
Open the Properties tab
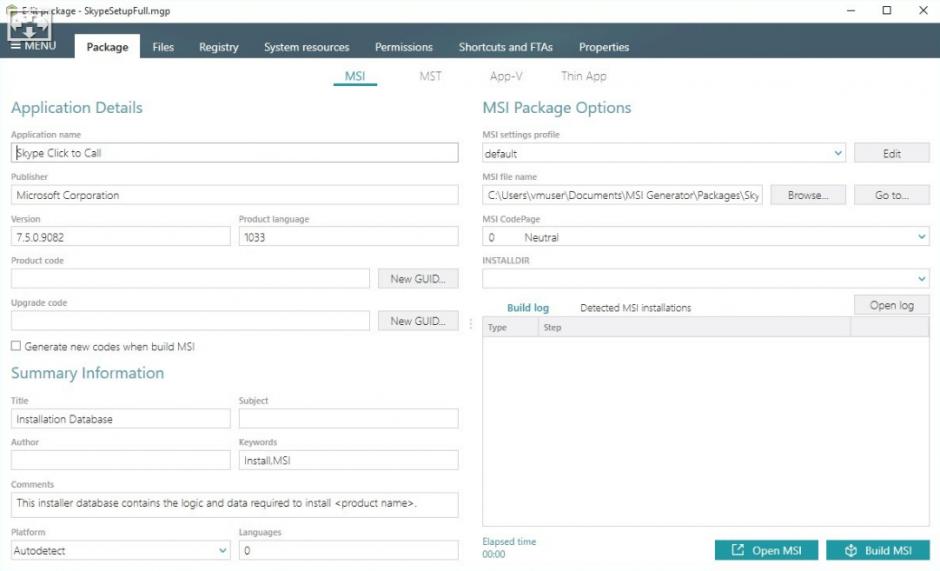[x=604, y=47]
